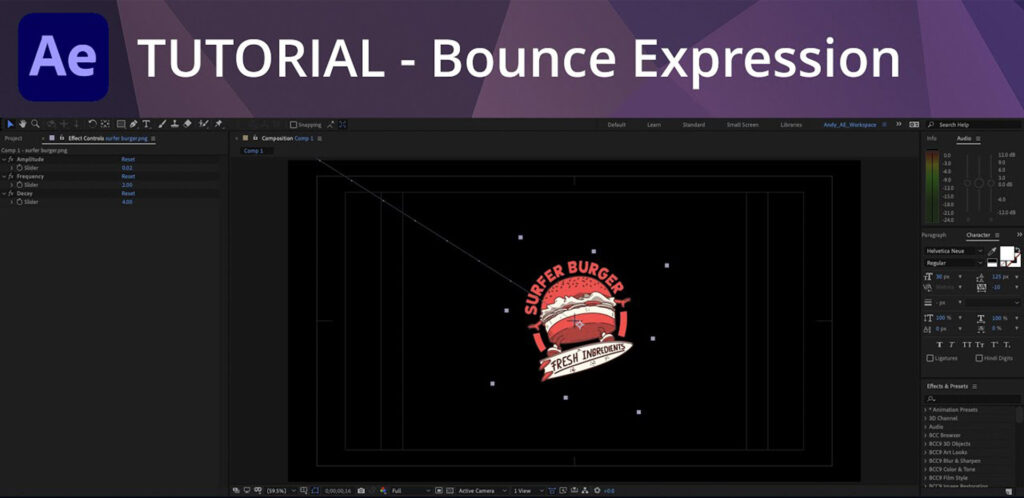Toggle the Amplitude Slider stopwatch
The height and width of the screenshot is (498, 1024).
tap(19, 168)
